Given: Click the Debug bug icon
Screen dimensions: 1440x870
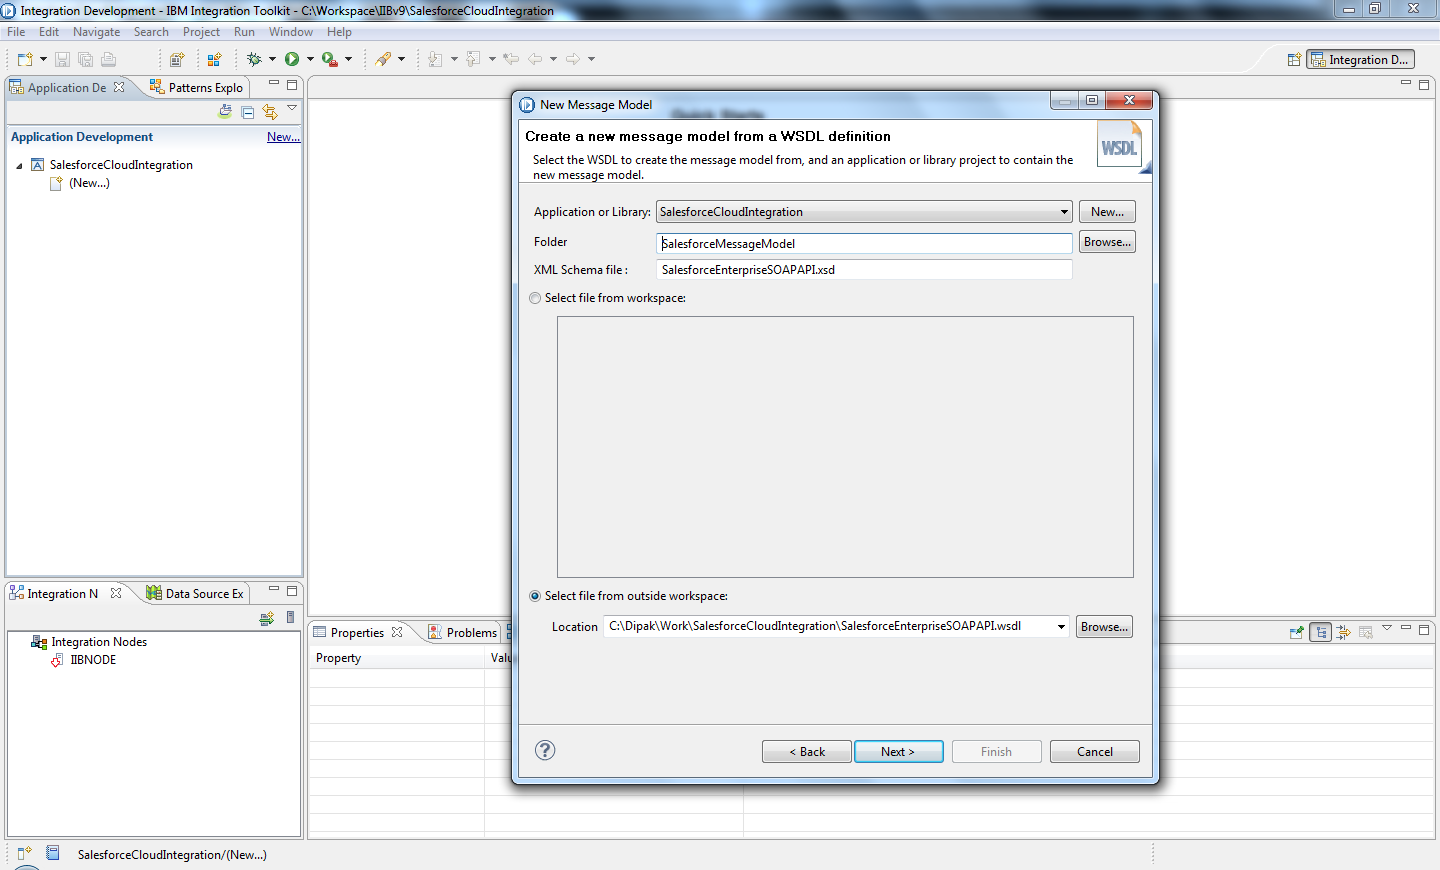Looking at the screenshot, I should point(254,59).
